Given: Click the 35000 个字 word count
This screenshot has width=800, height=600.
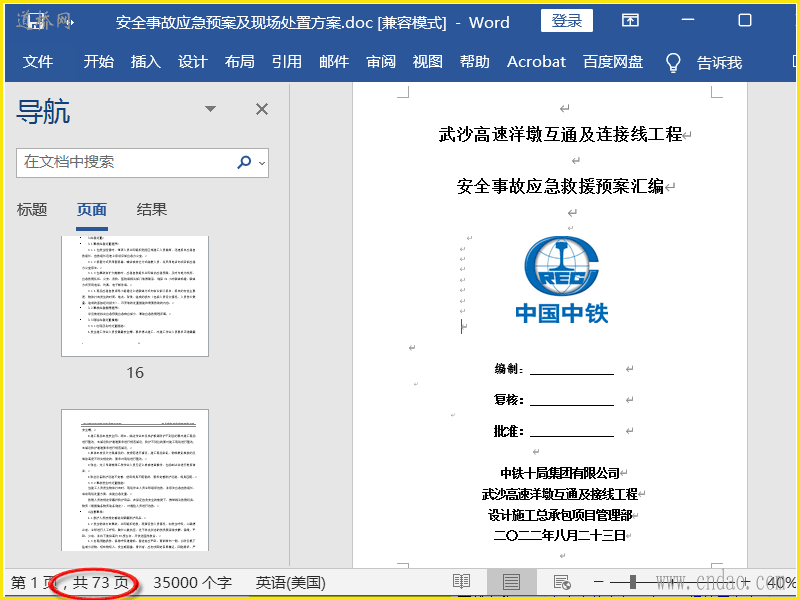Looking at the screenshot, I should point(192,583).
